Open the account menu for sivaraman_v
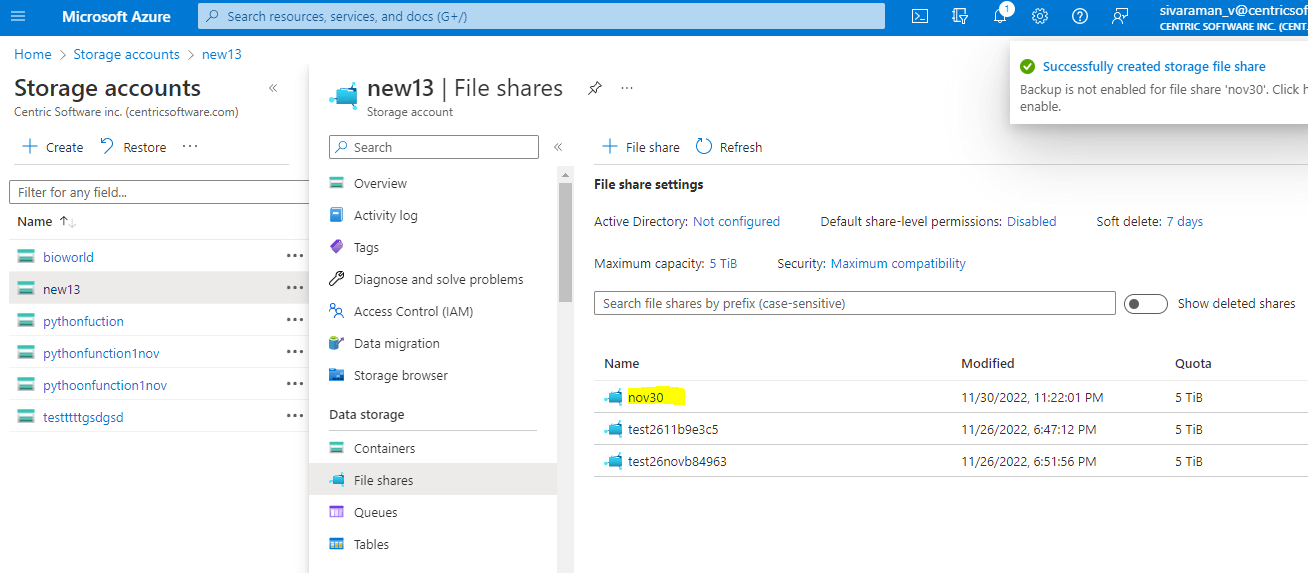Image resolution: width=1308 pixels, height=574 pixels. click(x=1233, y=17)
